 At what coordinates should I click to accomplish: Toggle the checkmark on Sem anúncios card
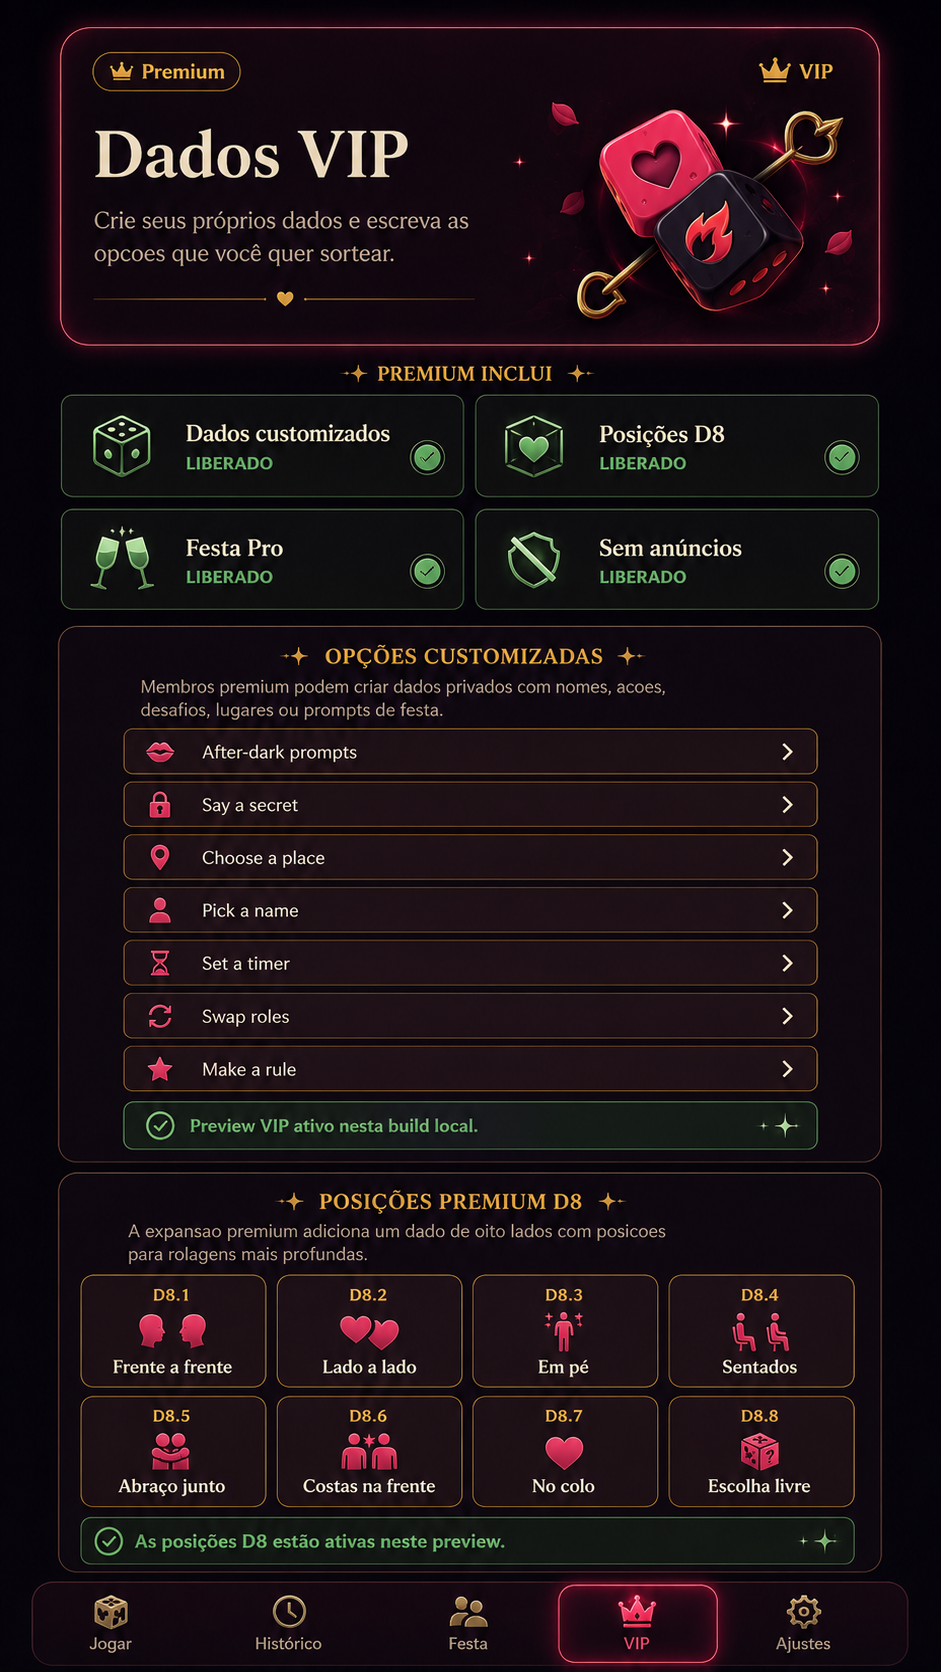(x=842, y=571)
